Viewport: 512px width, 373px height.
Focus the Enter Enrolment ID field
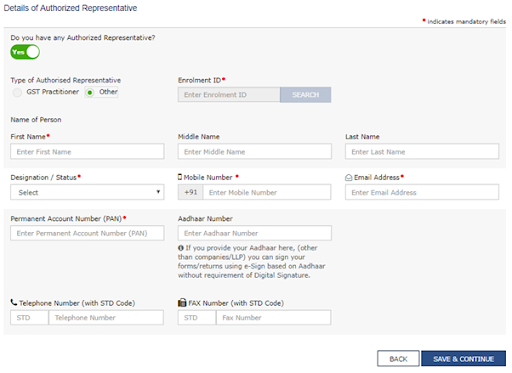click(x=229, y=95)
